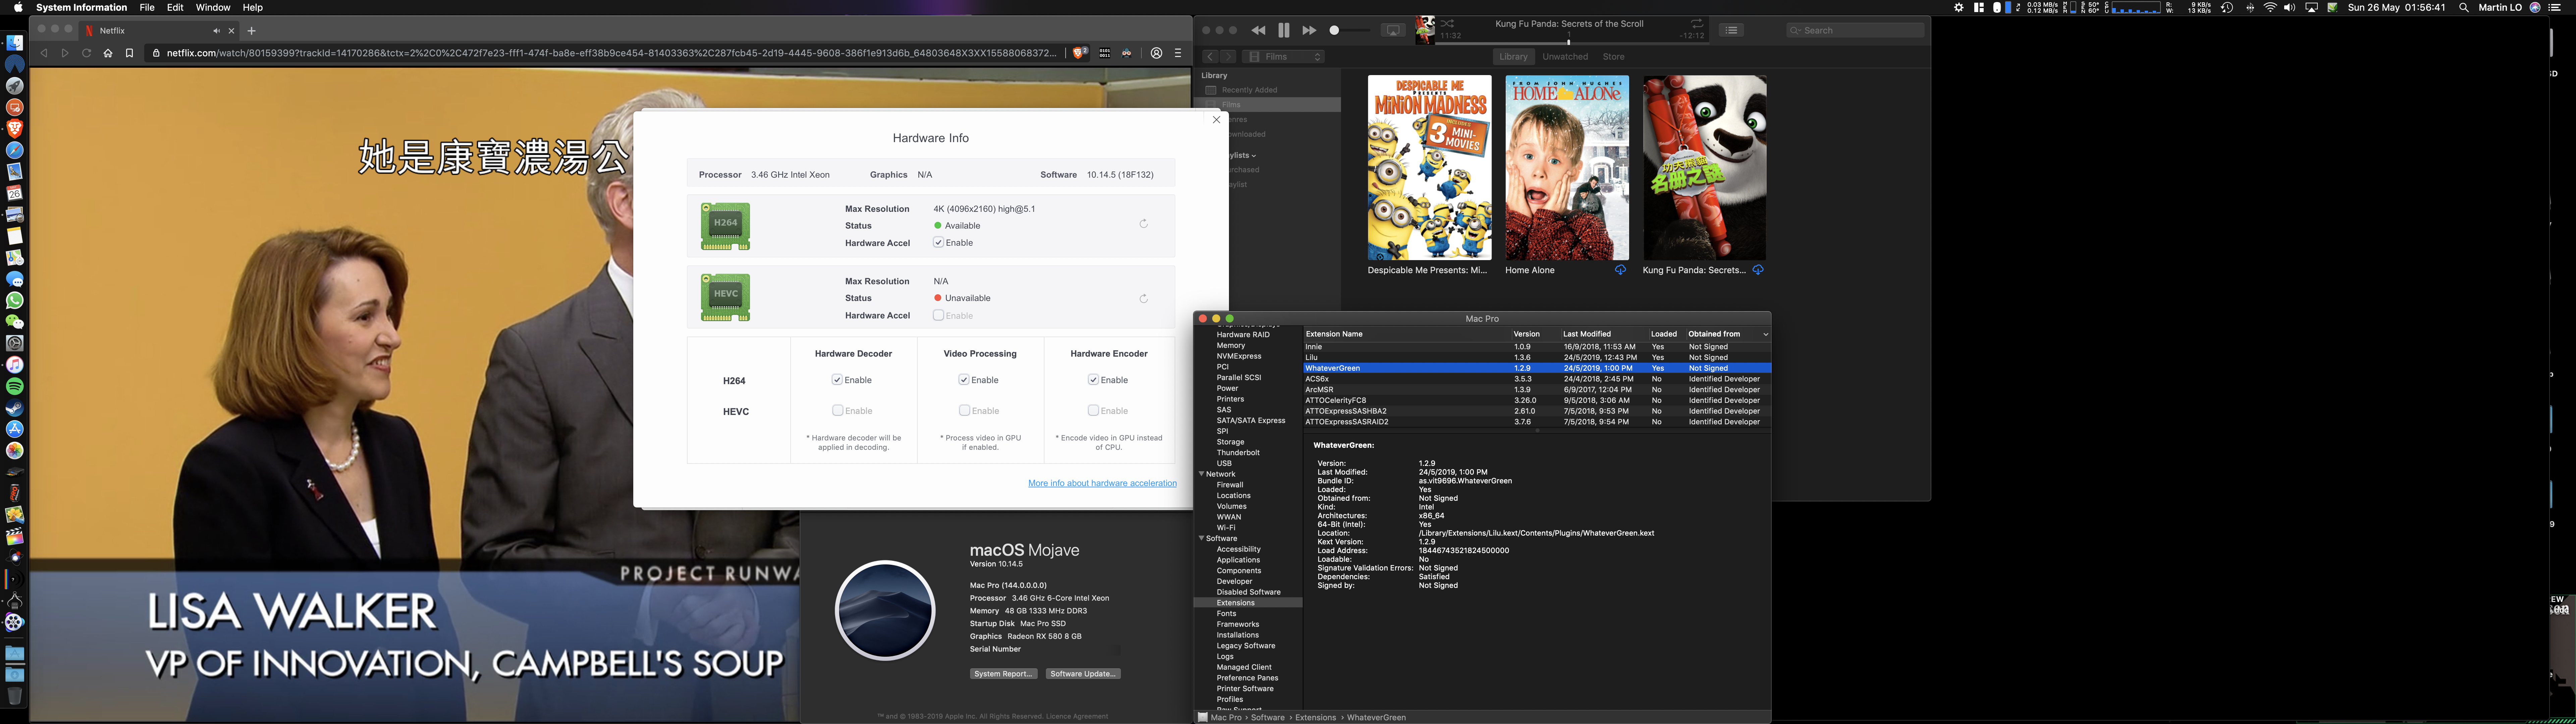Toggle H264 Hardware Accel Enable checkbox
Viewport: 2576px width, 724px height.
pos(938,243)
